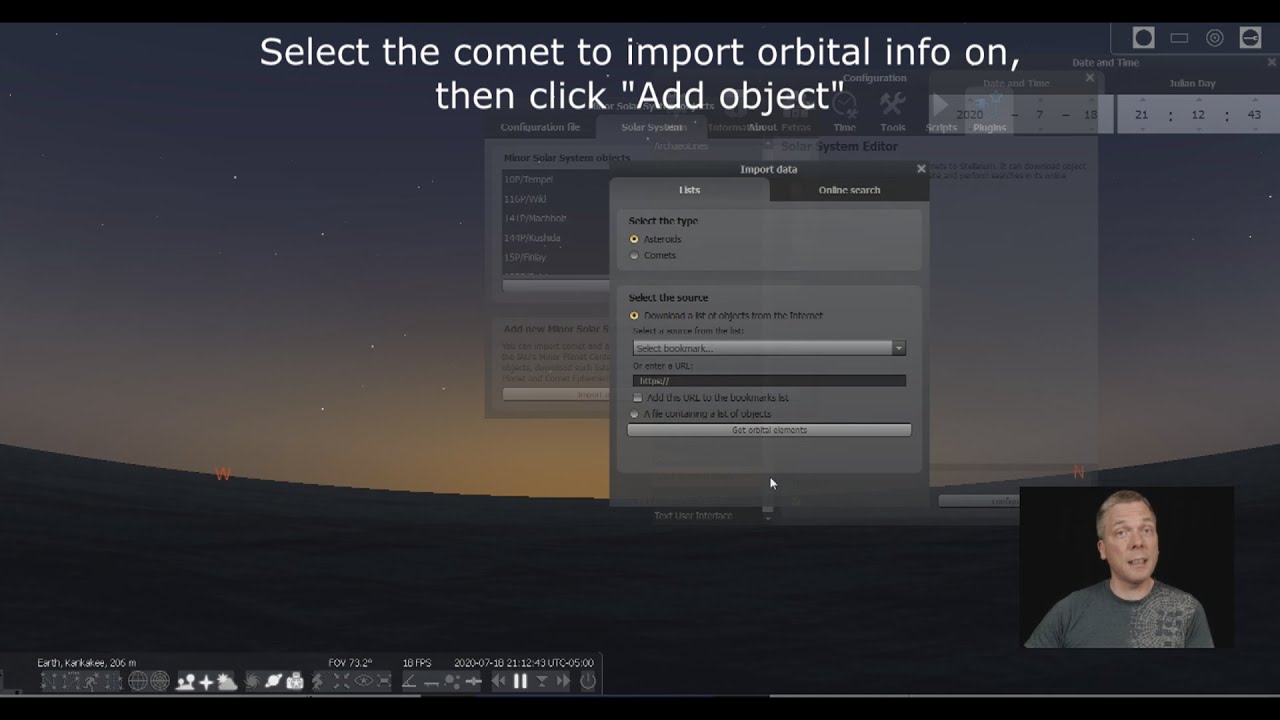
Task: Select the Asteroids radio button
Action: pyautogui.click(x=634, y=239)
